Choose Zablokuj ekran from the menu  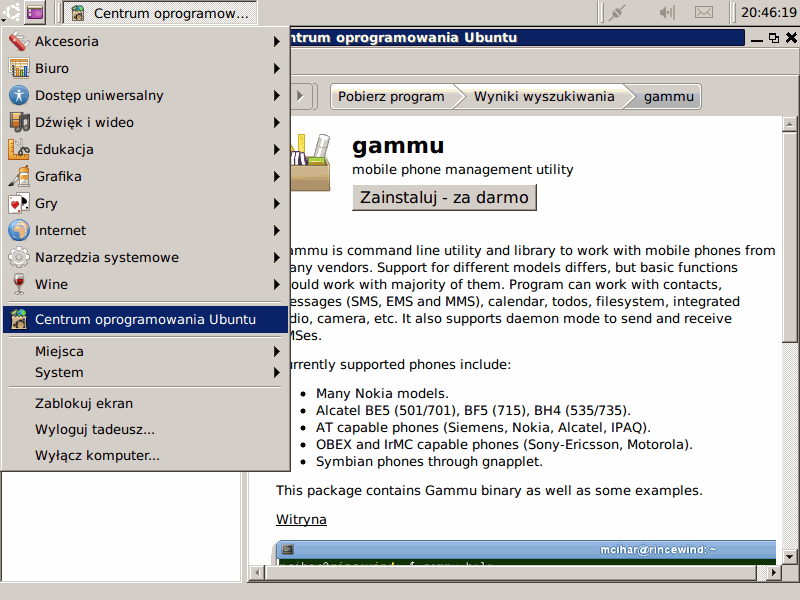(84, 404)
